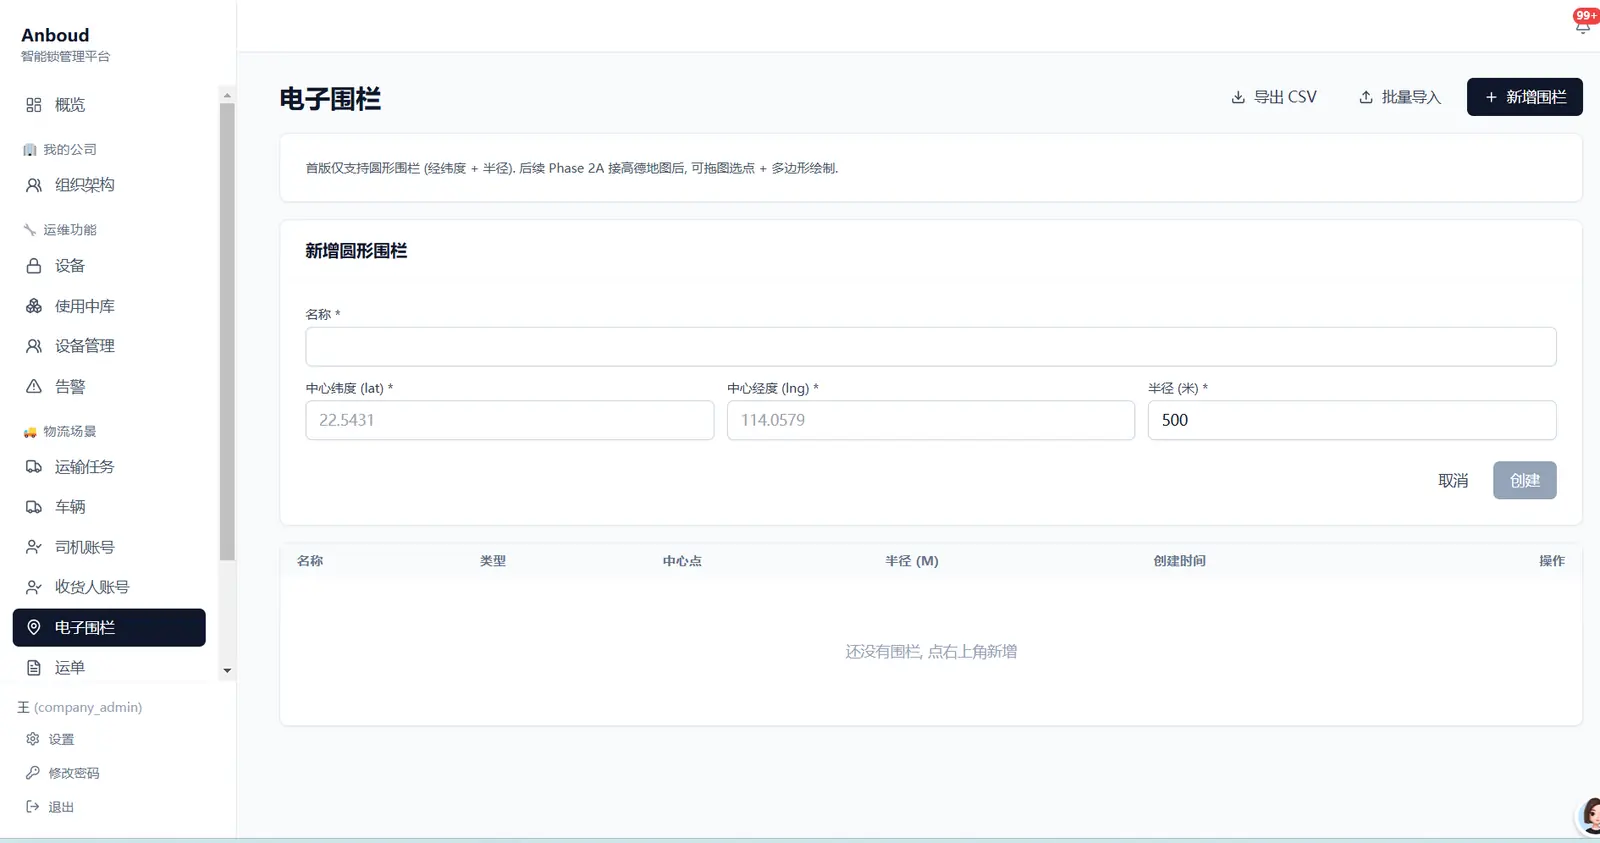Click the upload icon beside 批量导入
1600x843 pixels.
1366,97
